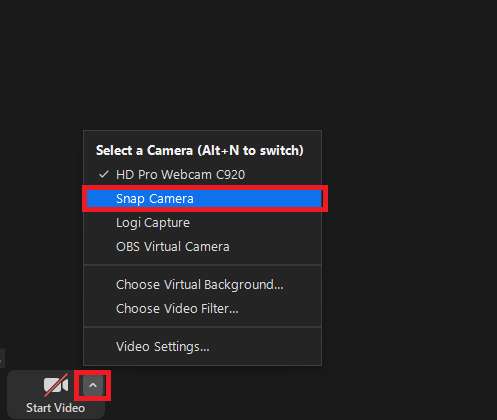Screen dimensions: 497x420
Task: Open Choose Virtual Background option
Action: pos(200,285)
